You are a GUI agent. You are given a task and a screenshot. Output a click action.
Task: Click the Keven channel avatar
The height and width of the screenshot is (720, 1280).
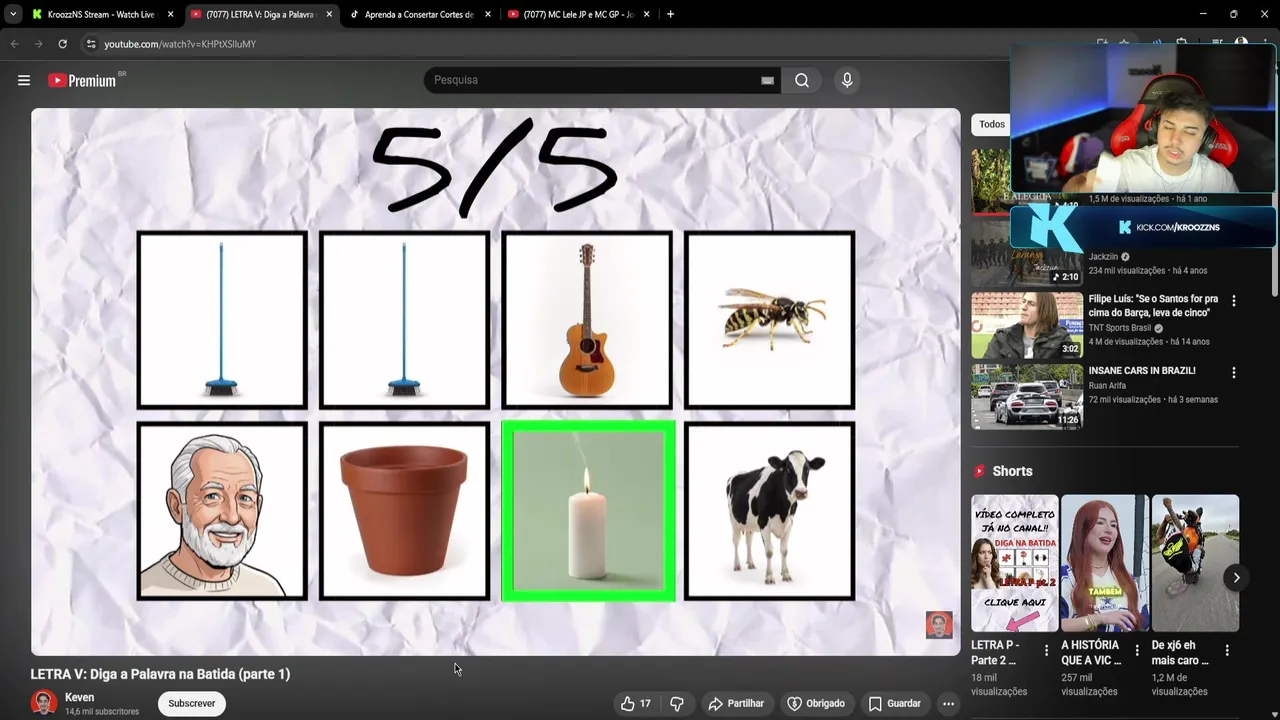coord(43,703)
